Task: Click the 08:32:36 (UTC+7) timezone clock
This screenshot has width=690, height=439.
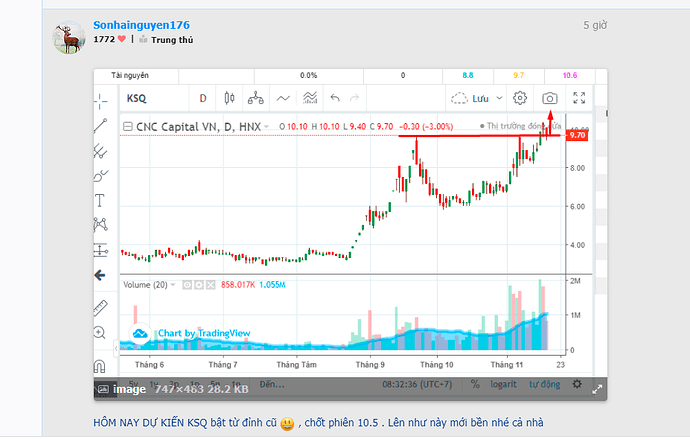Action: (417, 384)
